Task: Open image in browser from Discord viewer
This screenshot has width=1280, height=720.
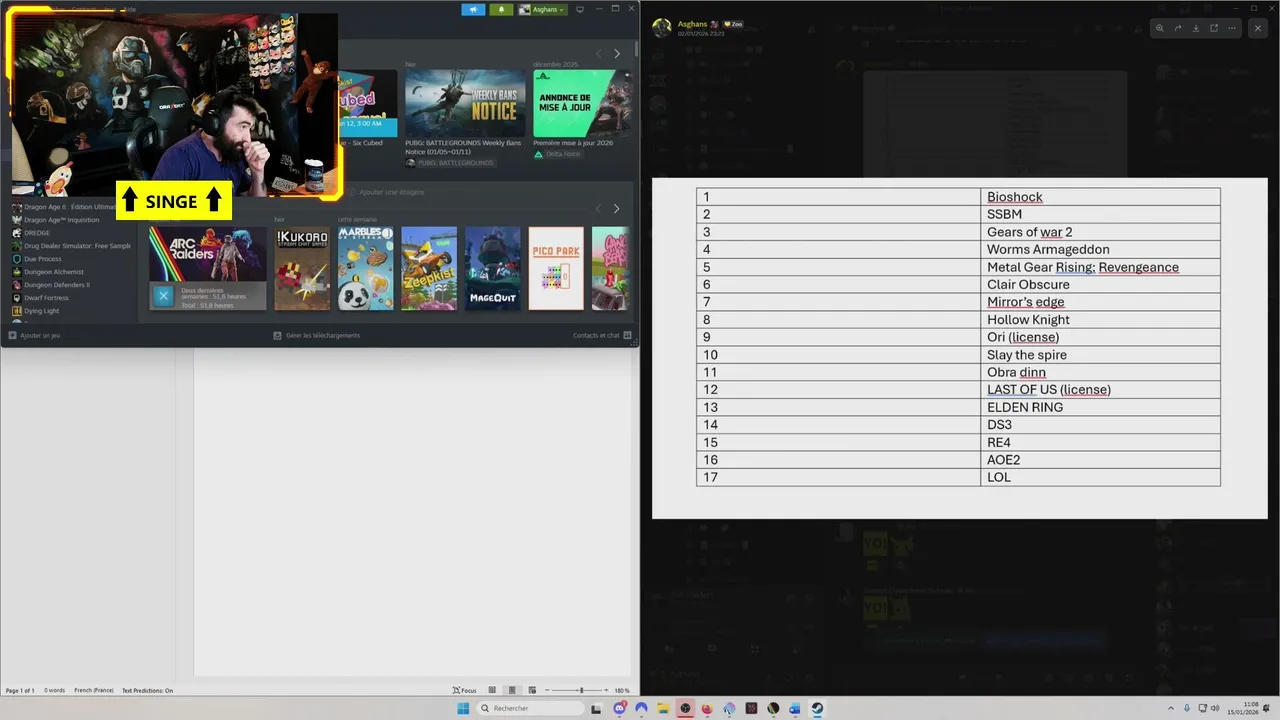Action: (1214, 28)
